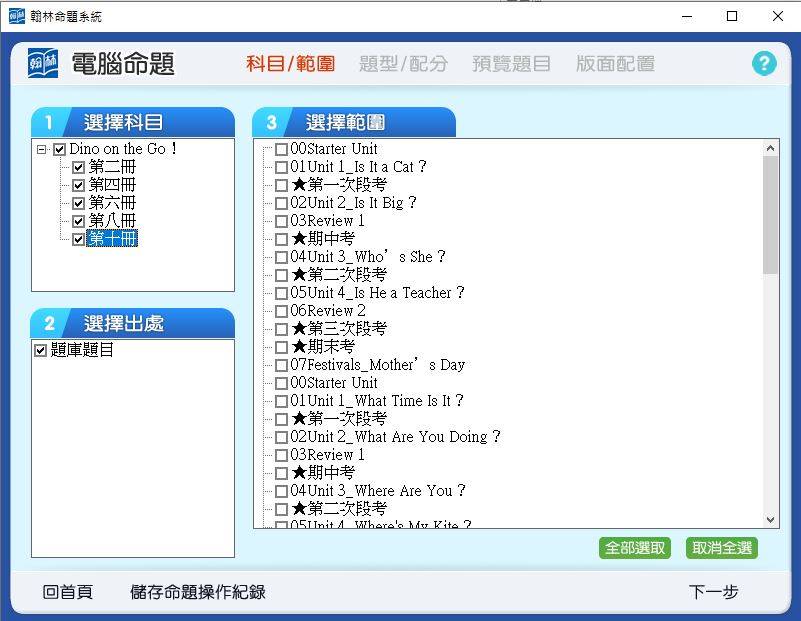Uncheck 第四冊 checkbox
Screen dimensions: 801x621
point(78,185)
